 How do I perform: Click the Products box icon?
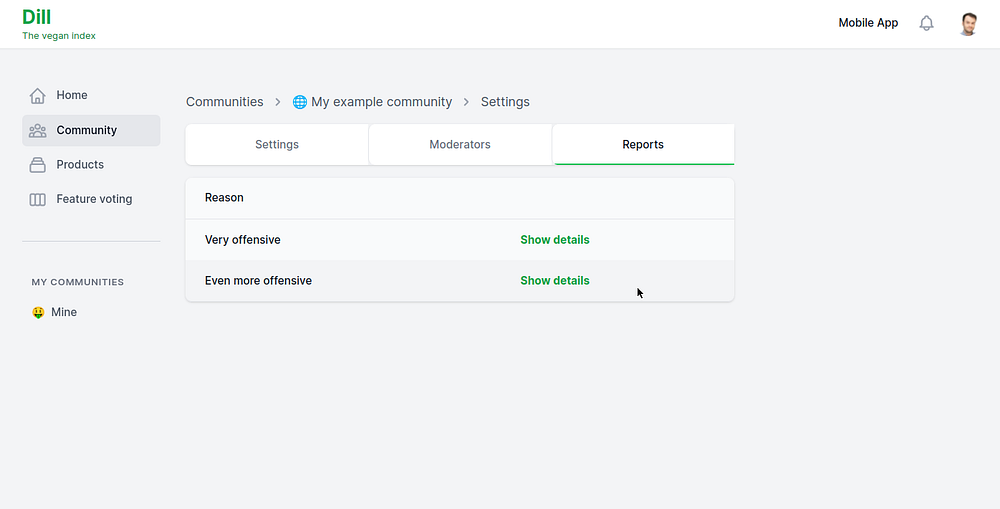pyautogui.click(x=38, y=165)
